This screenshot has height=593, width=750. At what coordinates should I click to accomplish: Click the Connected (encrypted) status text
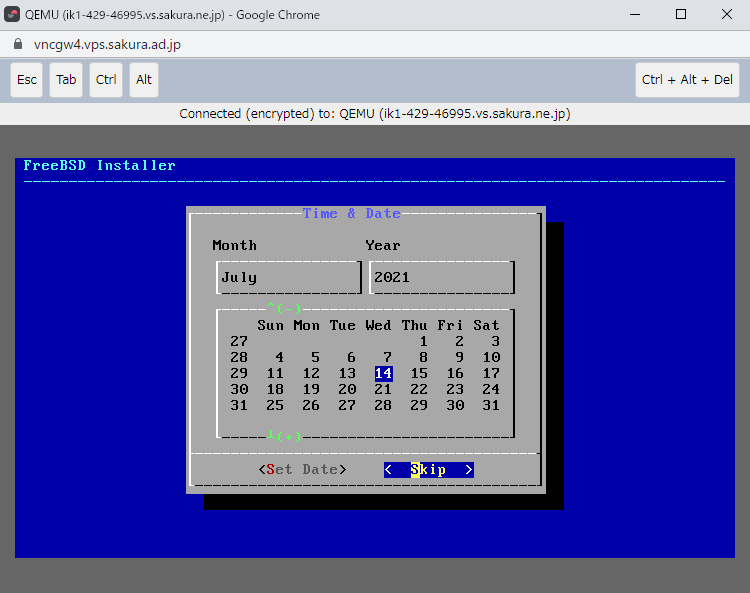[x=375, y=114]
